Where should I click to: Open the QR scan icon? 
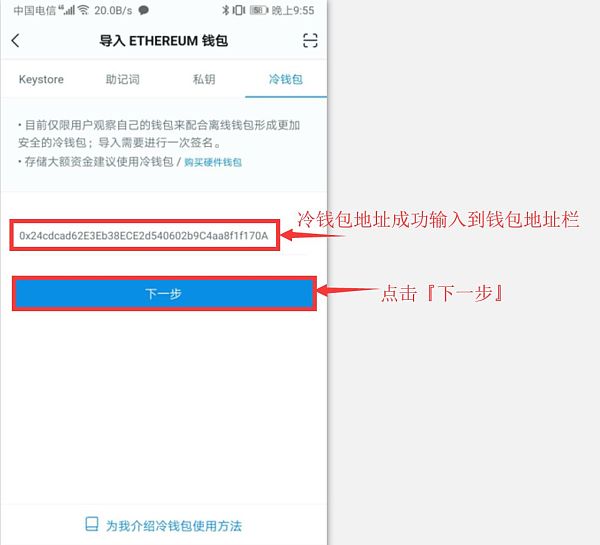[x=310, y=40]
